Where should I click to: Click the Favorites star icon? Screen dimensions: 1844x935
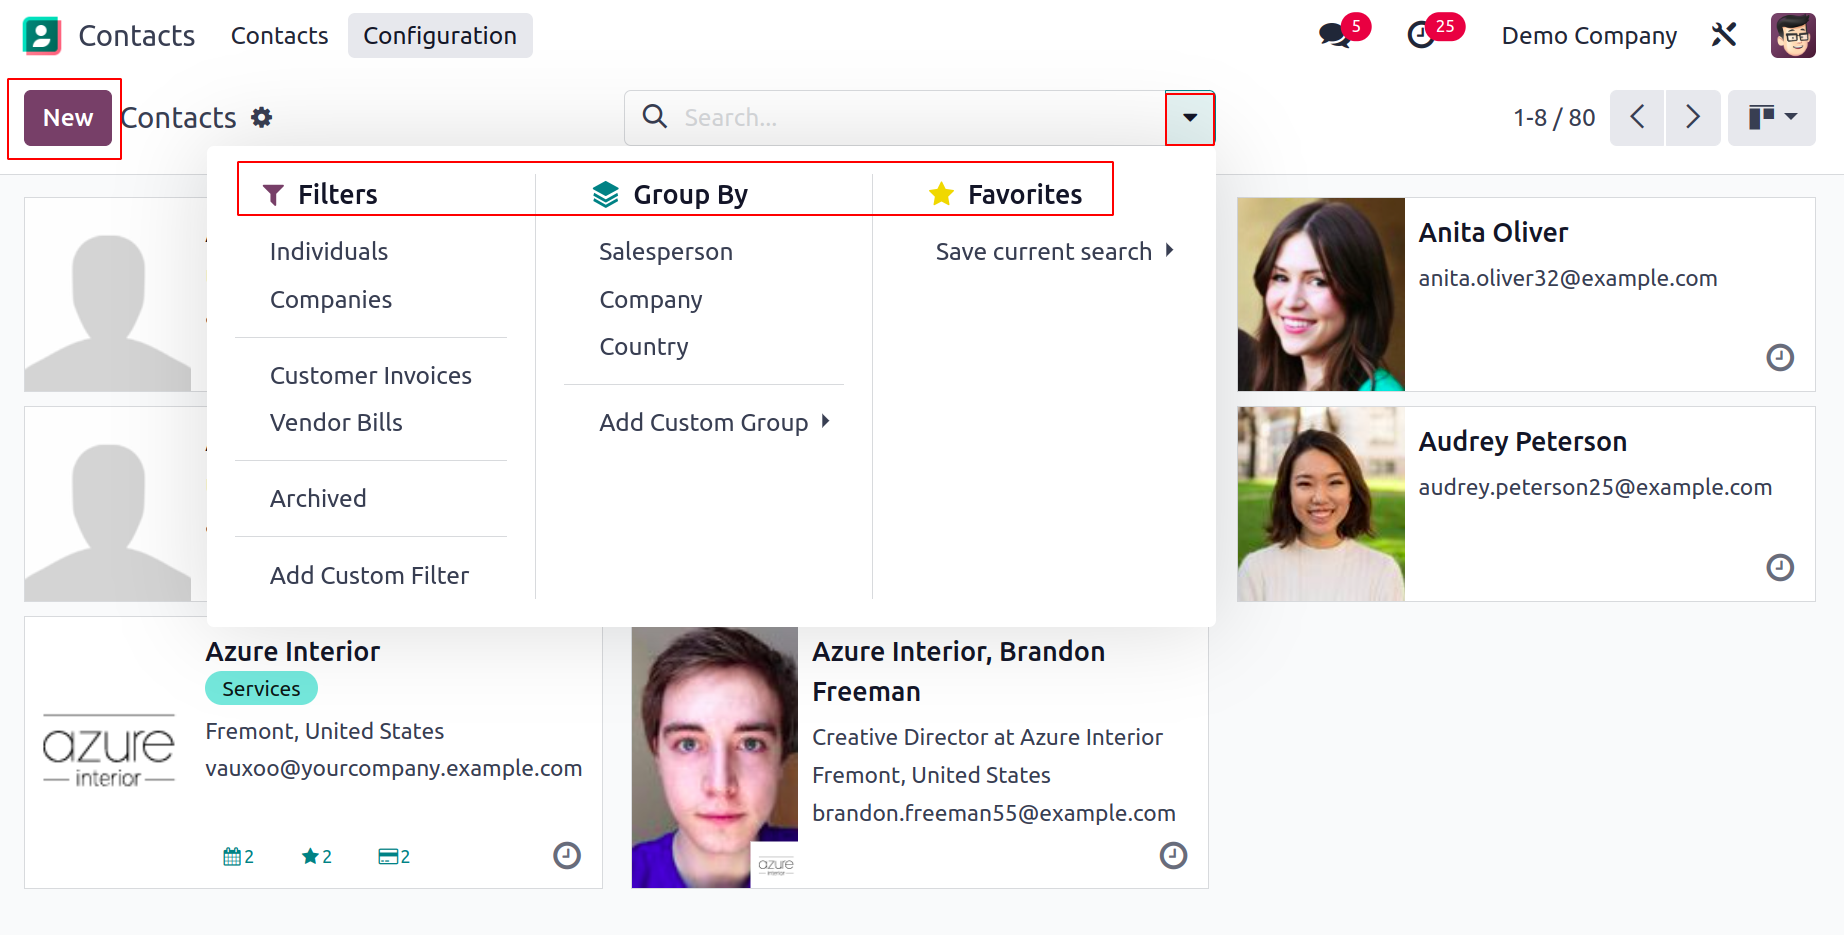coord(941,194)
